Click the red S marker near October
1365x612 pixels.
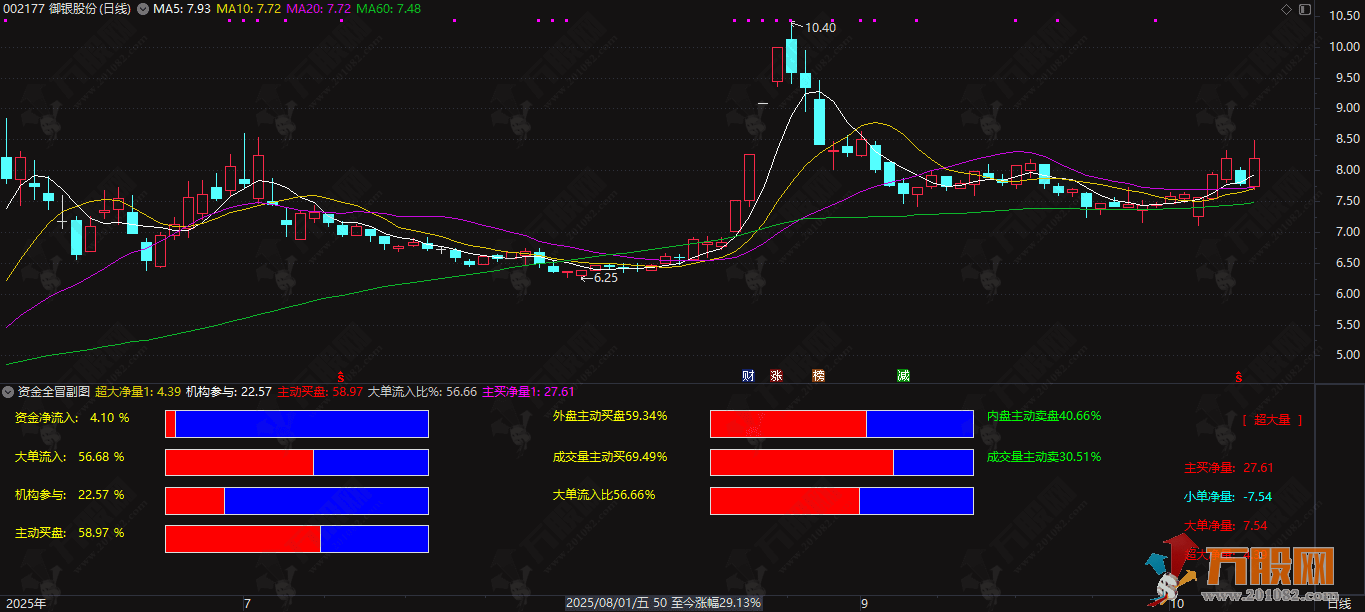[x=1238, y=377]
